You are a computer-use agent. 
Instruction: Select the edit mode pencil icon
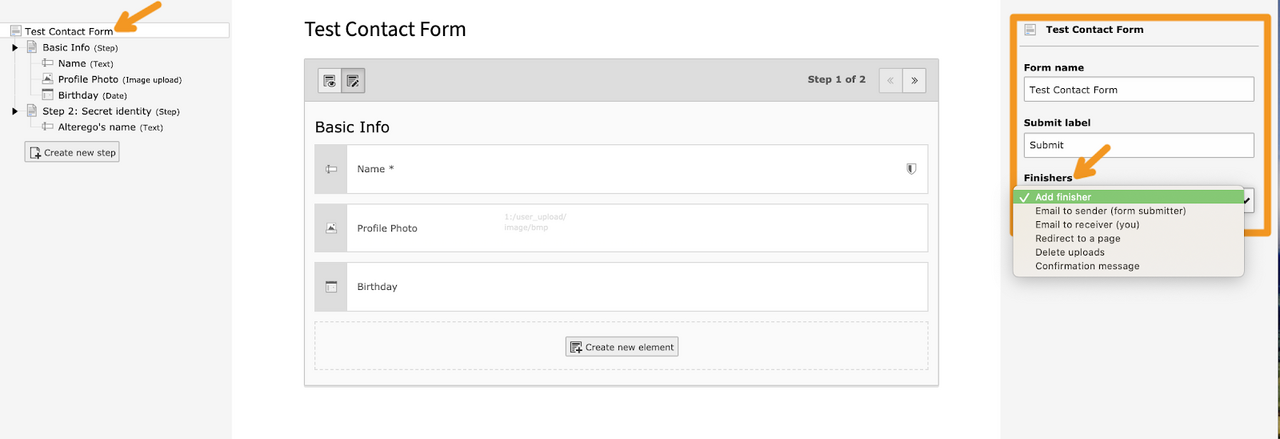point(353,81)
